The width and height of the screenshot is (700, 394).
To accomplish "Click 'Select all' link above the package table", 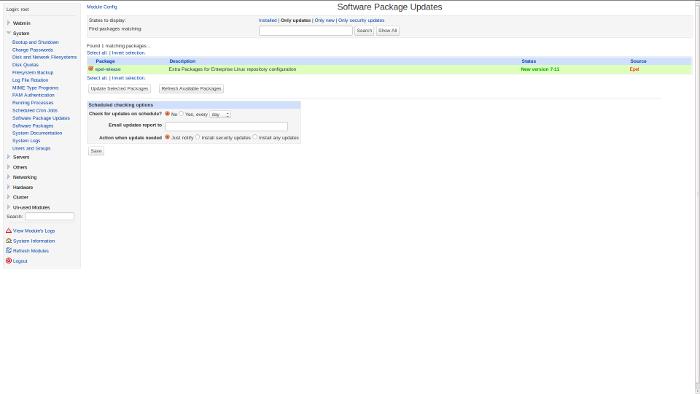I will [97, 53].
